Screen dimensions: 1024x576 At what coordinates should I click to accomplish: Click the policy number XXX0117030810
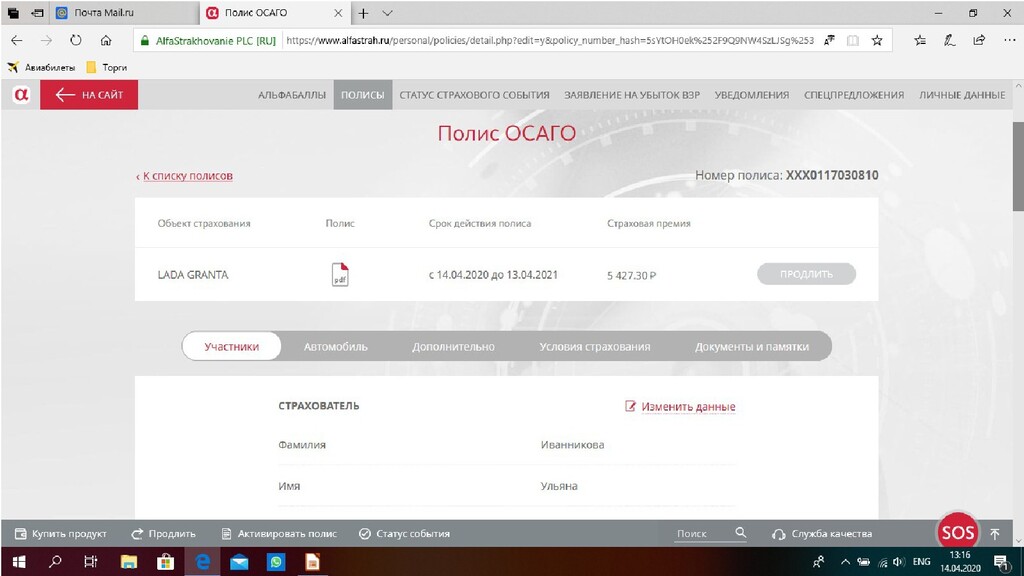831,175
